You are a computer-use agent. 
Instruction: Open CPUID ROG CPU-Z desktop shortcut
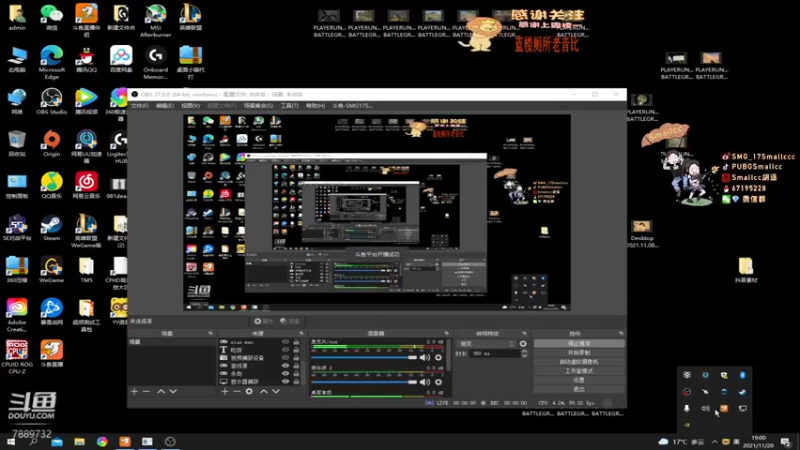point(17,357)
